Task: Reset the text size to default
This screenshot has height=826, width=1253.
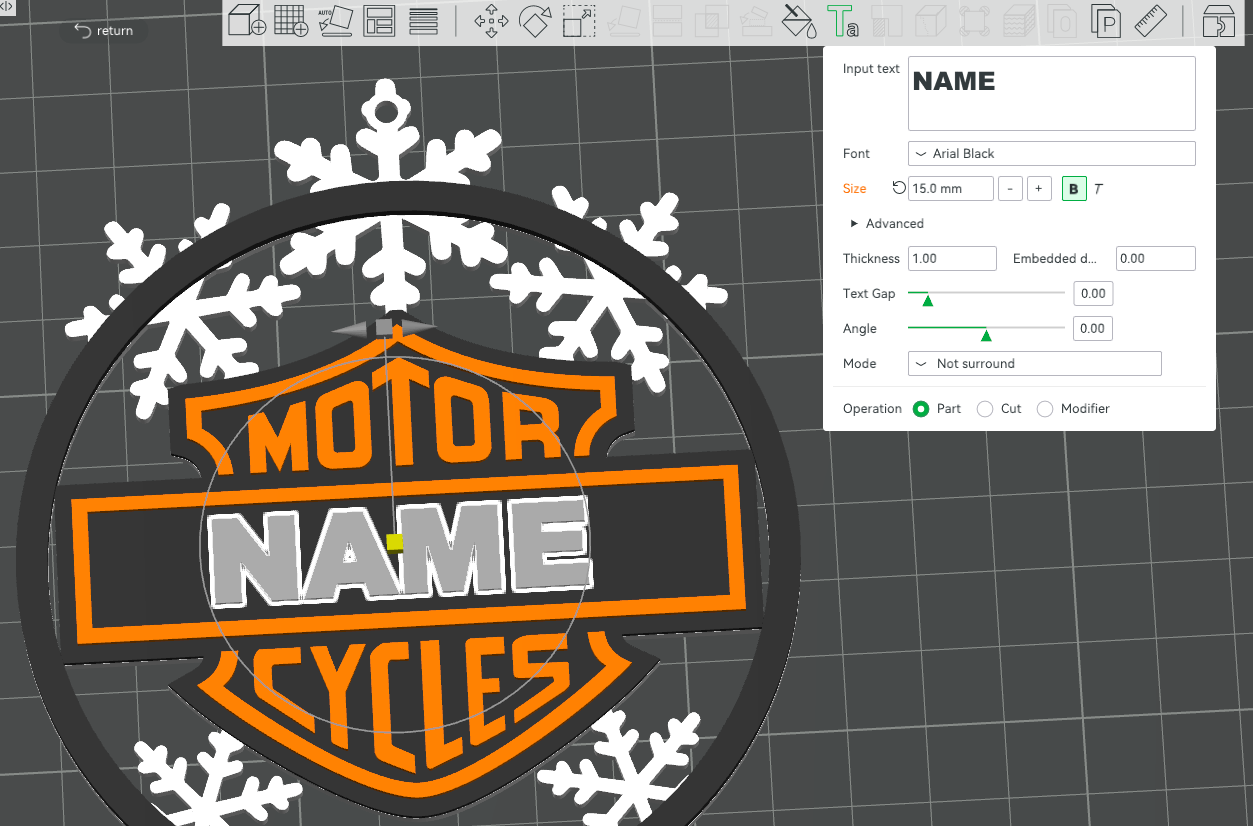Action: click(898, 188)
